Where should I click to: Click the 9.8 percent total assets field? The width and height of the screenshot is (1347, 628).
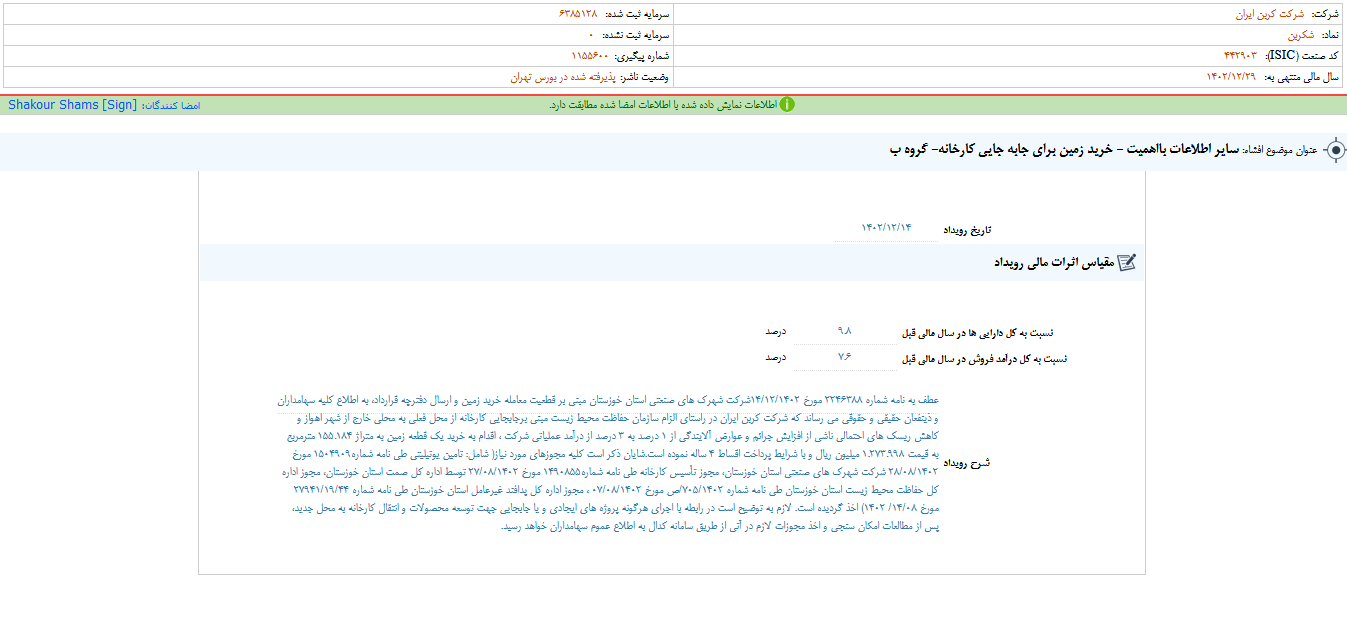point(844,332)
